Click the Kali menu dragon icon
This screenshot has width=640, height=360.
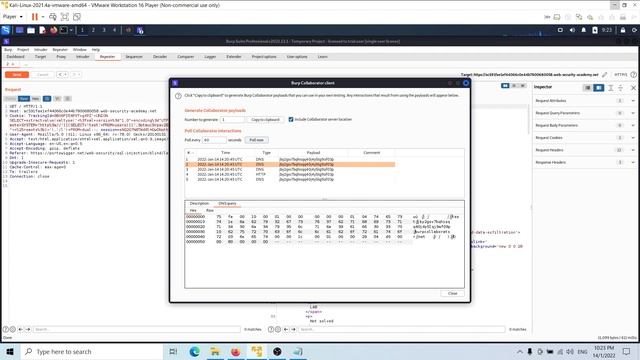(6, 30)
